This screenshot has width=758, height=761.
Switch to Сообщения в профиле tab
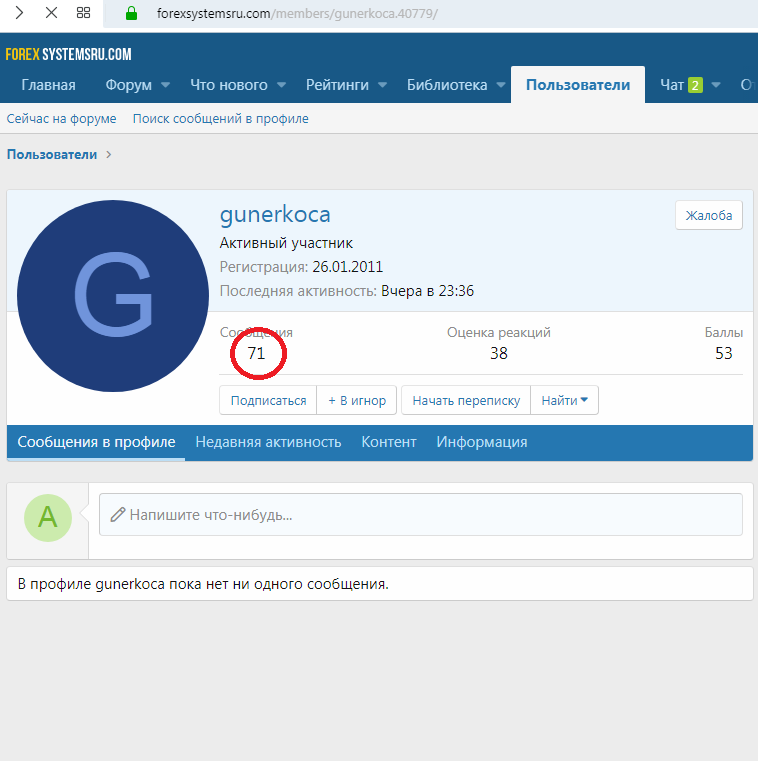coord(96,442)
